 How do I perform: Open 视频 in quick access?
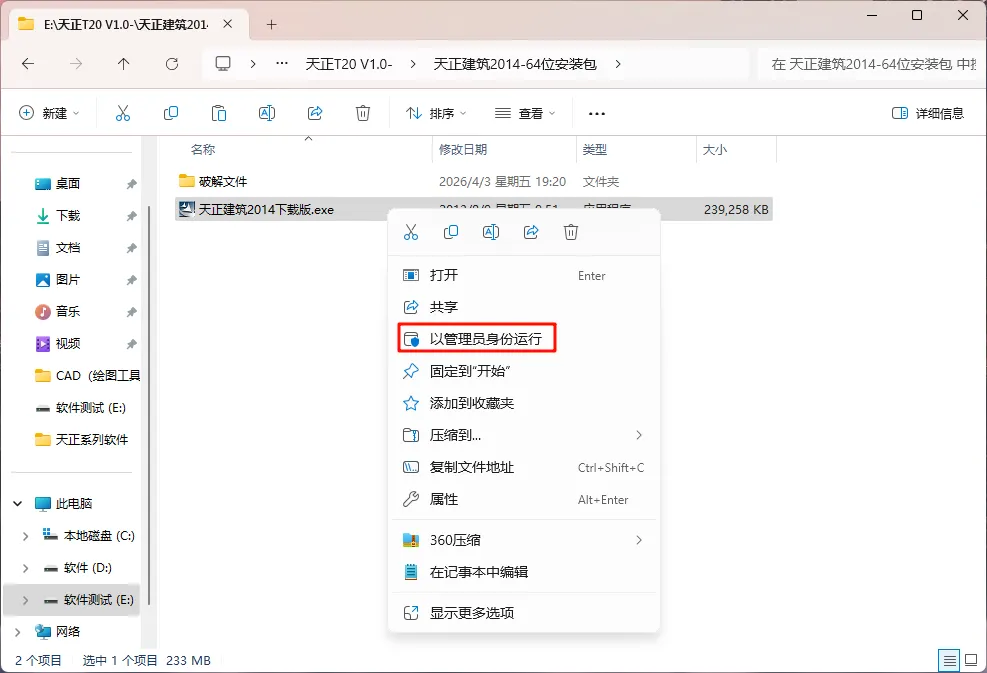(x=67, y=343)
